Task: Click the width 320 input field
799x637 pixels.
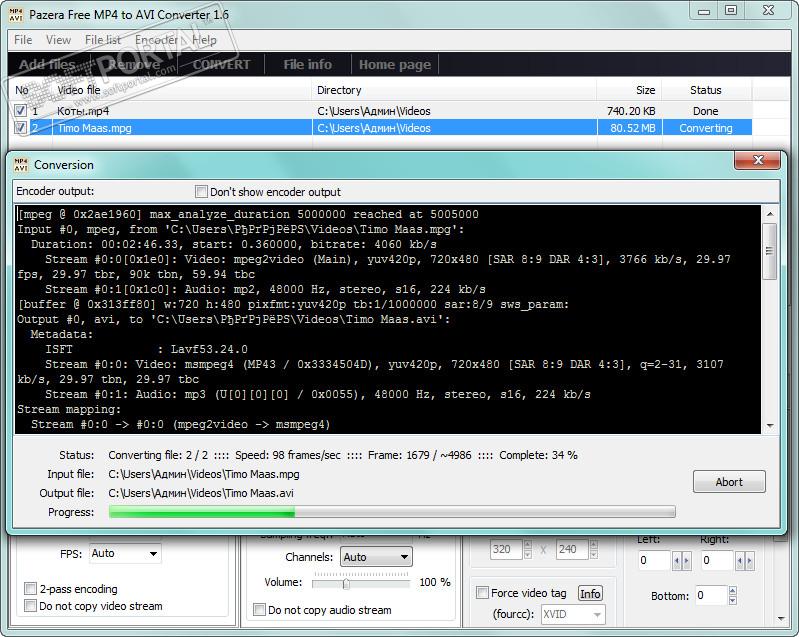Action: [x=507, y=549]
